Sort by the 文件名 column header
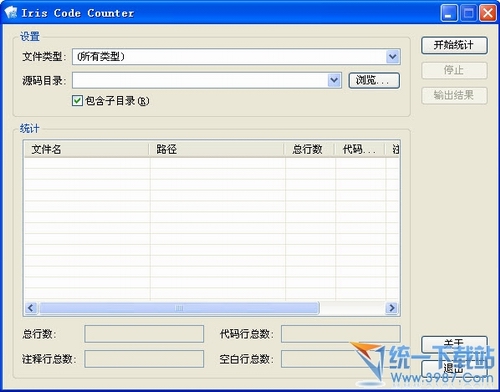Image resolution: width=500 pixels, height=392 pixels. click(86, 149)
